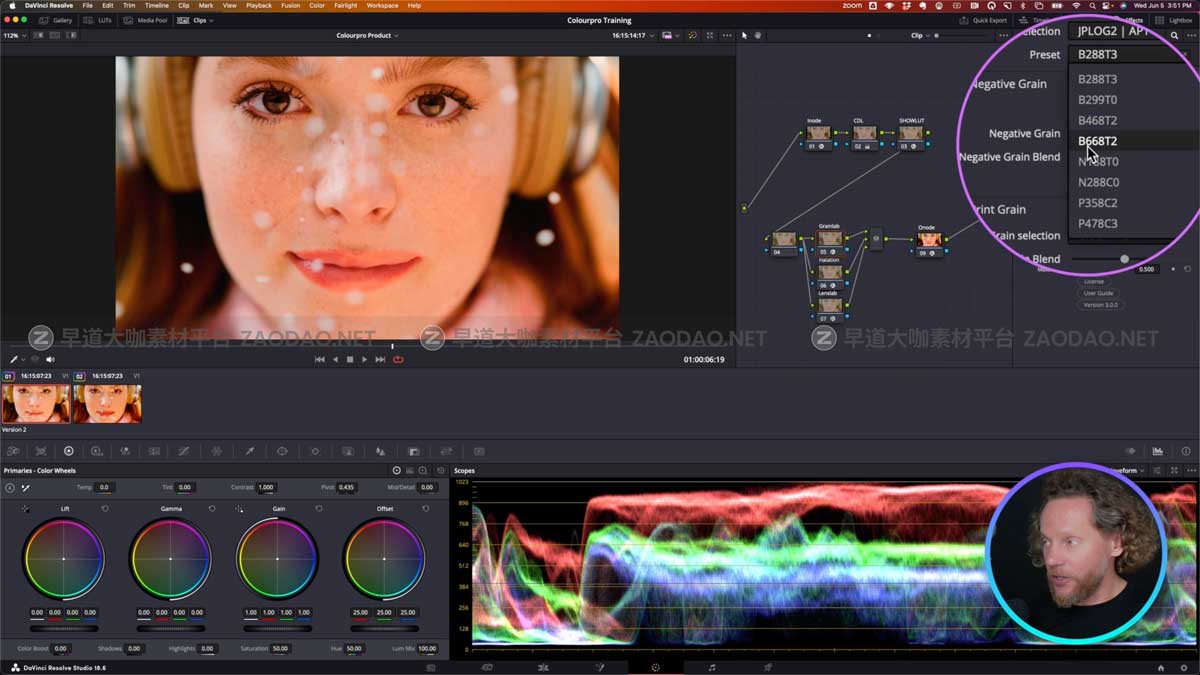Click Quick Export

985,20
